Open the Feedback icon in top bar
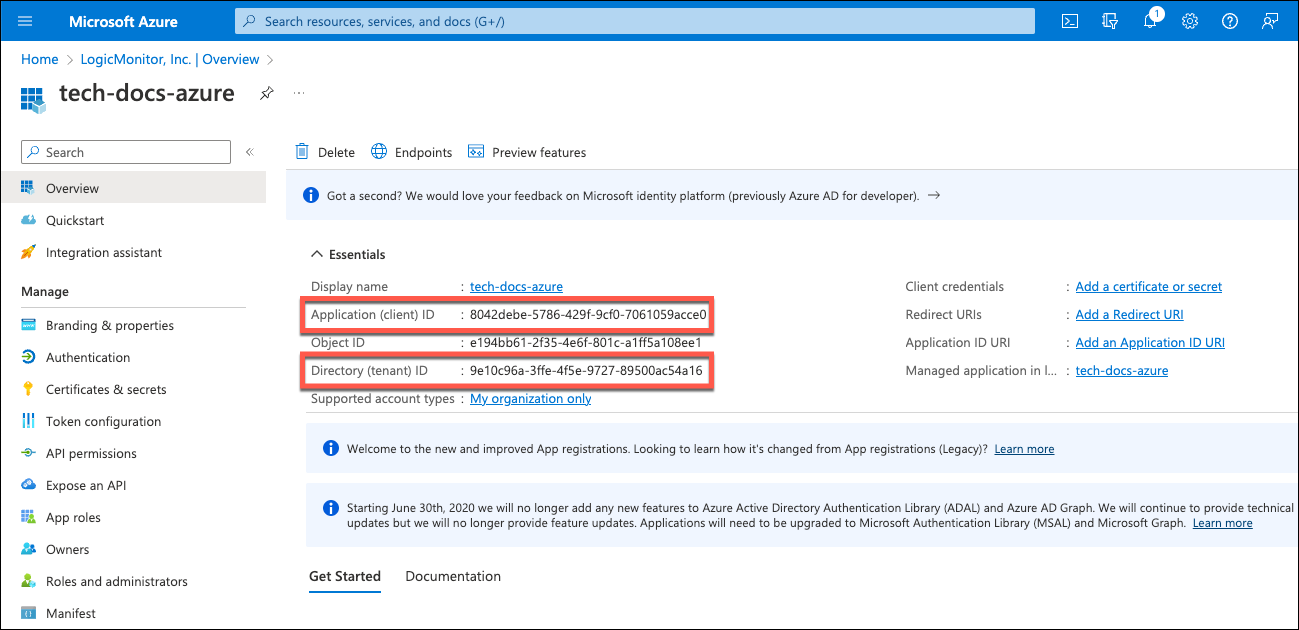 (x=1270, y=21)
